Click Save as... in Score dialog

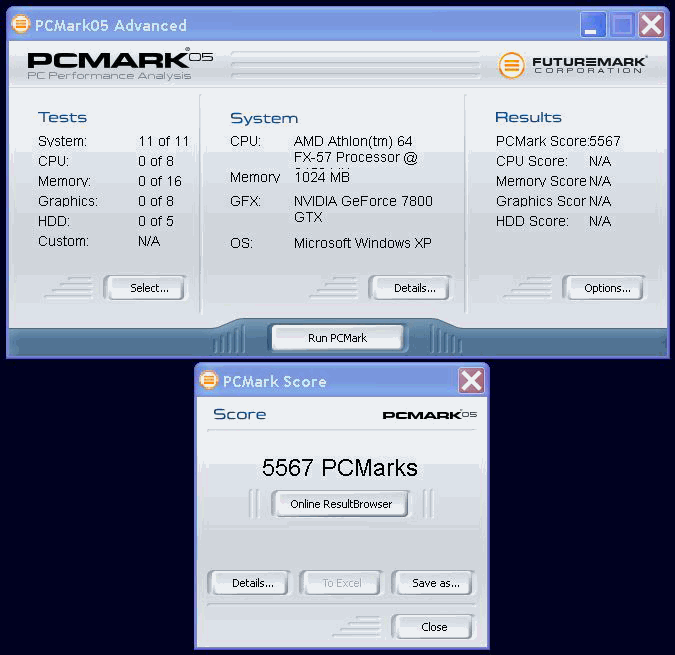coord(434,583)
